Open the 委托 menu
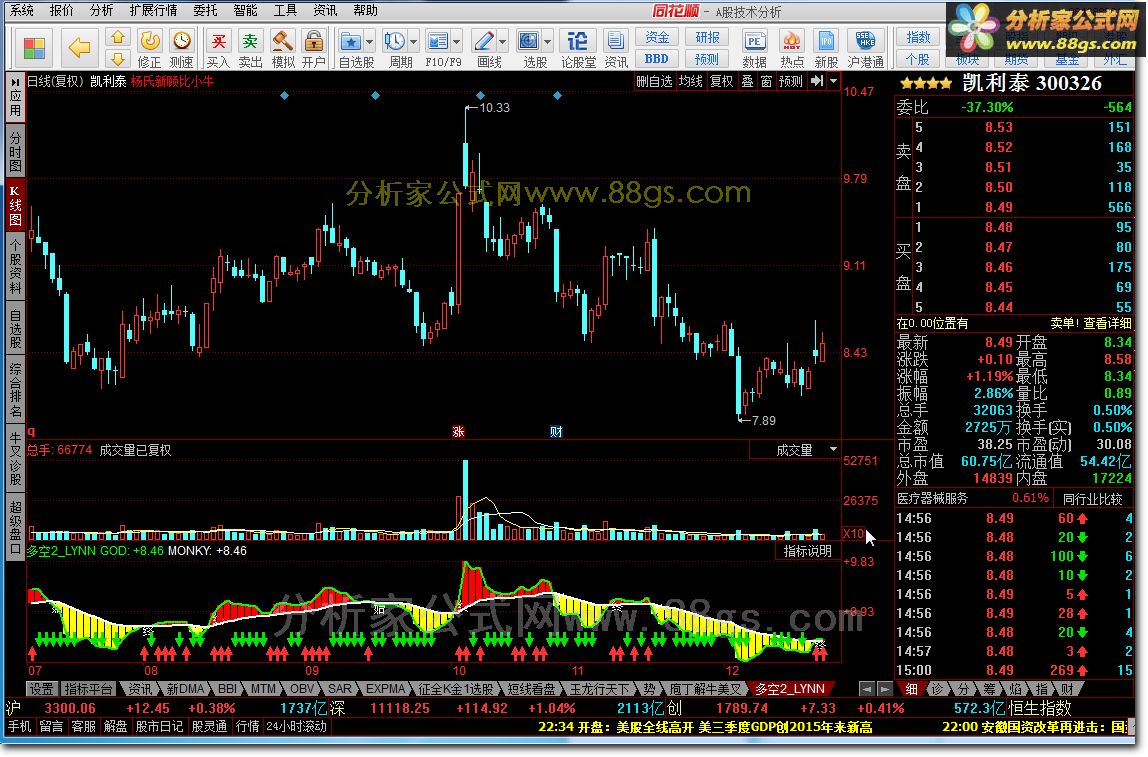 click(x=206, y=10)
